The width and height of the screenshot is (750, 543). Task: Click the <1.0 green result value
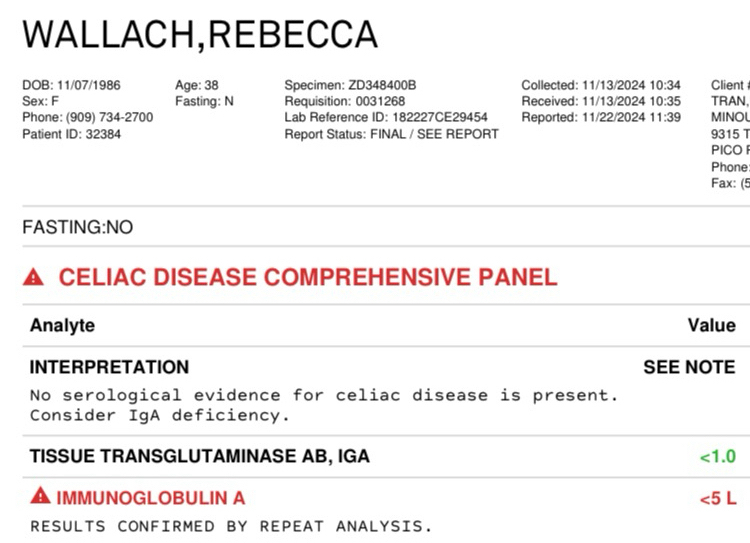point(717,456)
